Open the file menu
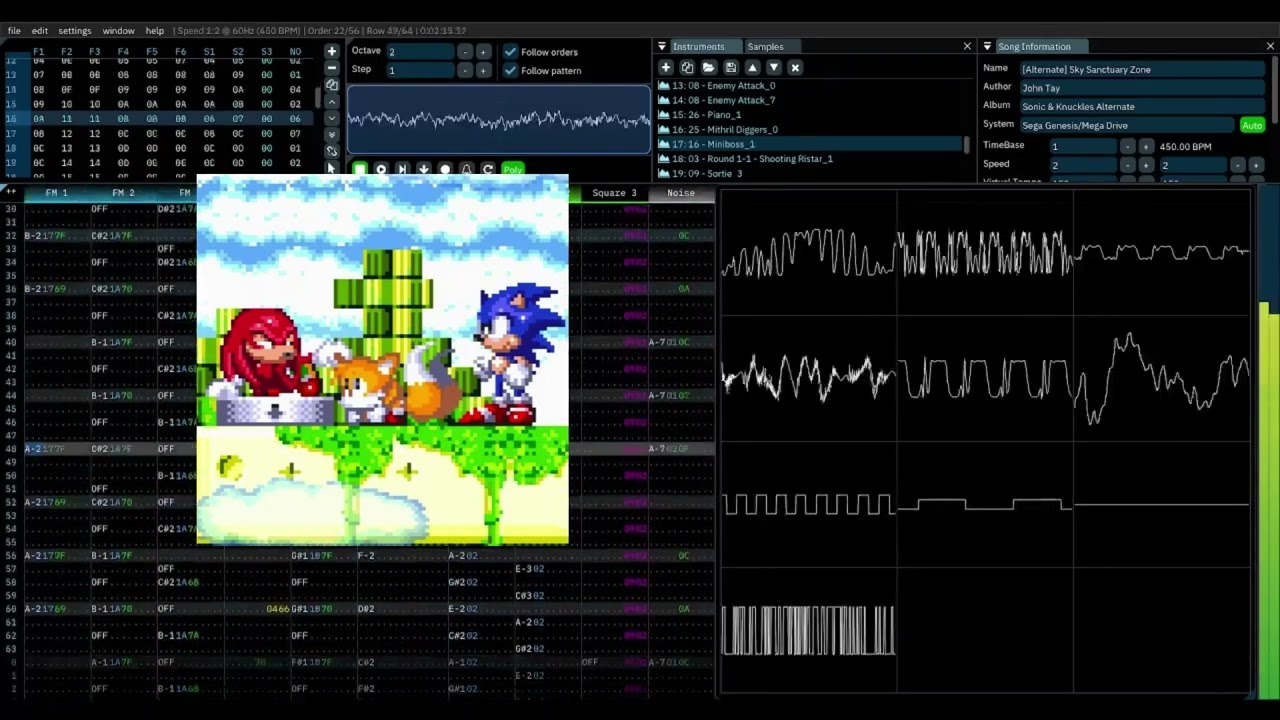Screen dimensions: 1280x720 14,31
